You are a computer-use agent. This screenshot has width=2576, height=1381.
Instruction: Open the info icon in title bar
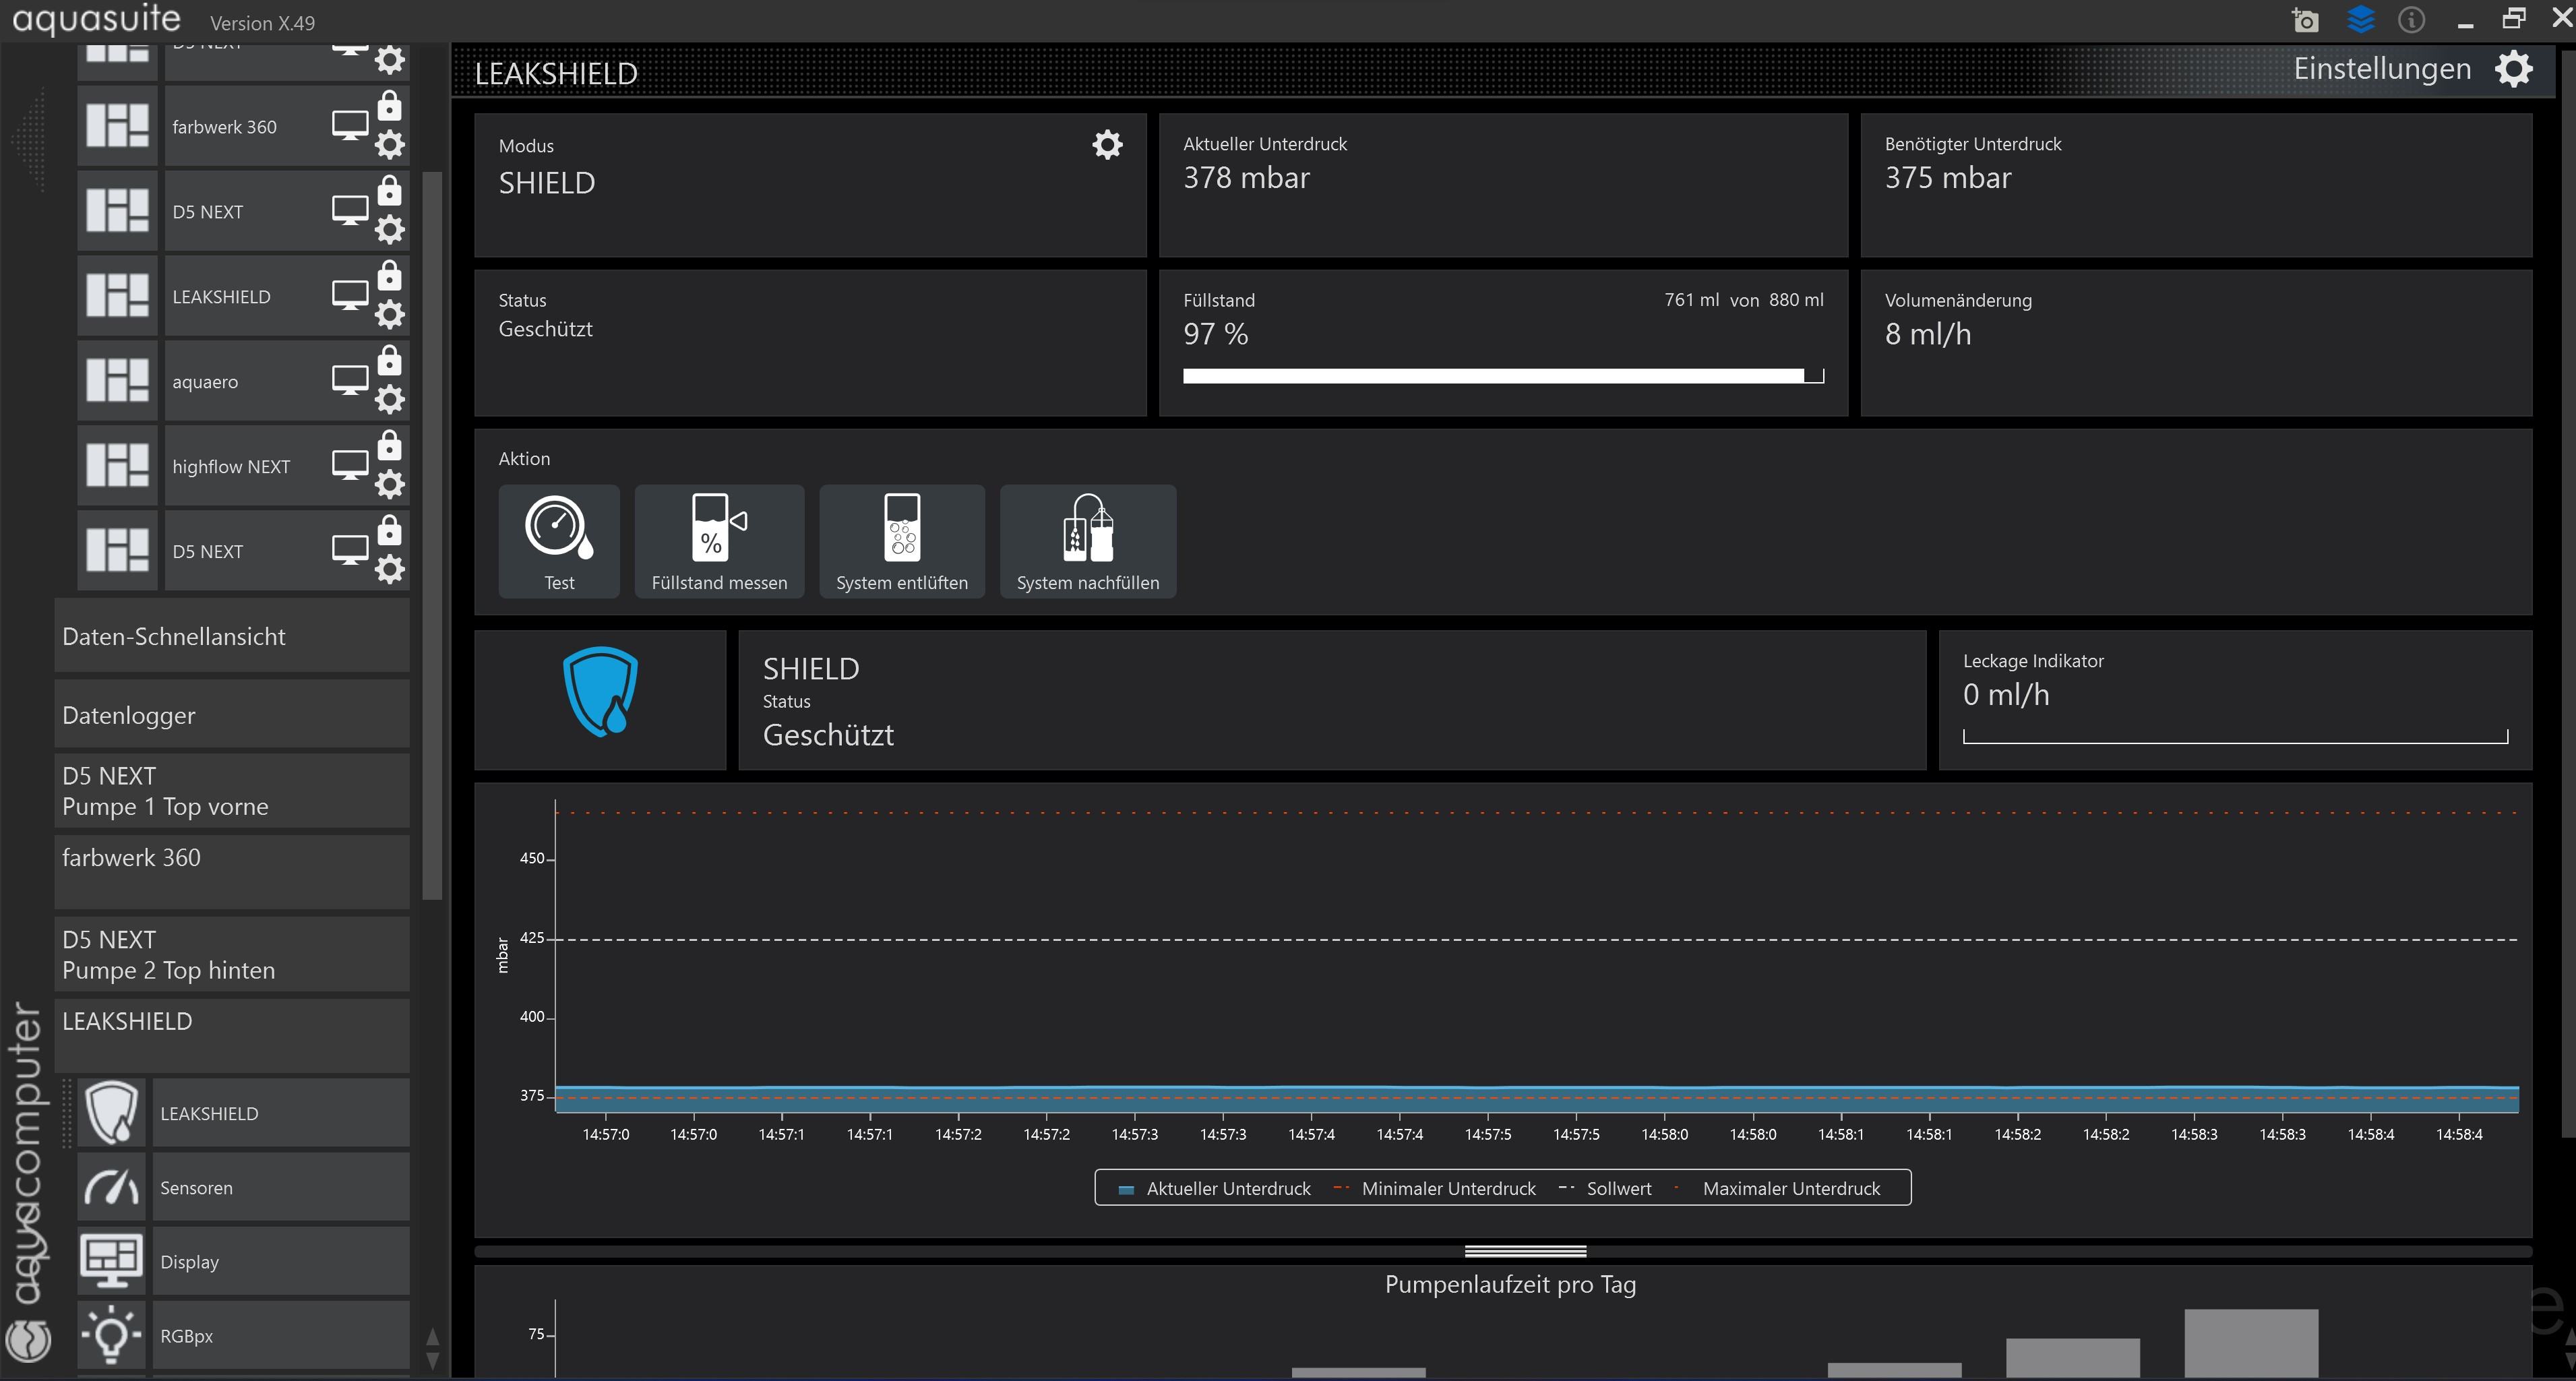[2412, 19]
